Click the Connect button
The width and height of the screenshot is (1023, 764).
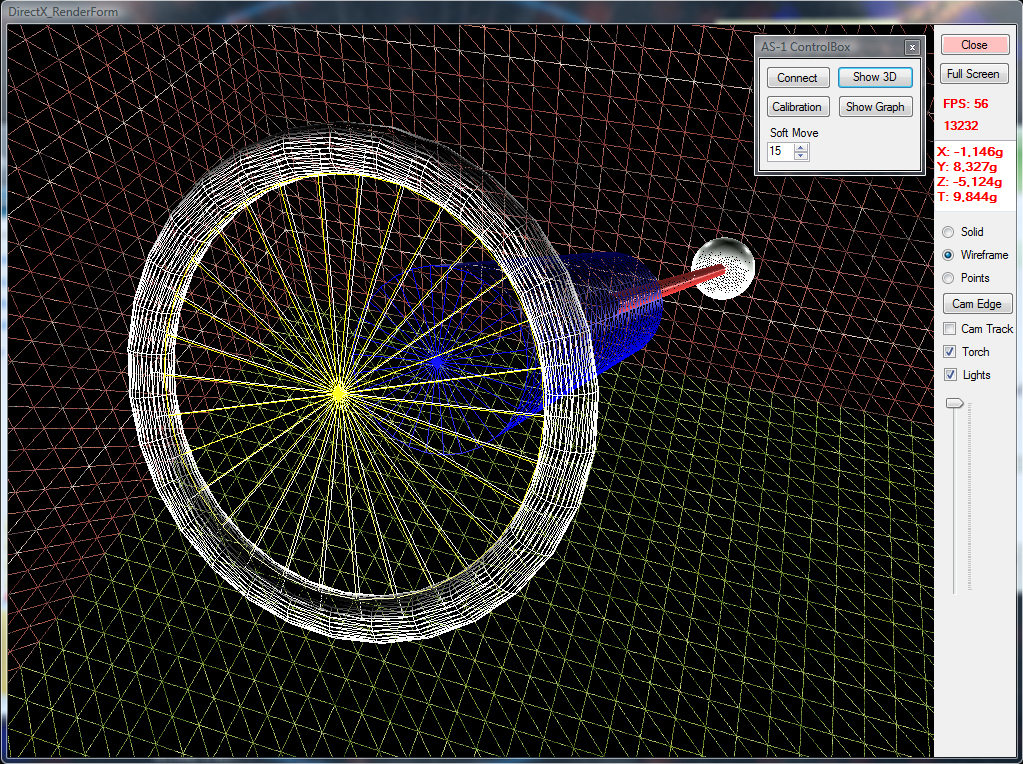pyautogui.click(x=797, y=78)
